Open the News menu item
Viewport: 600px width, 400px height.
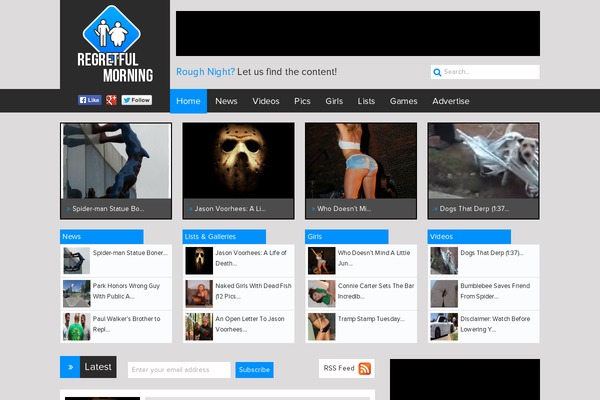point(226,101)
